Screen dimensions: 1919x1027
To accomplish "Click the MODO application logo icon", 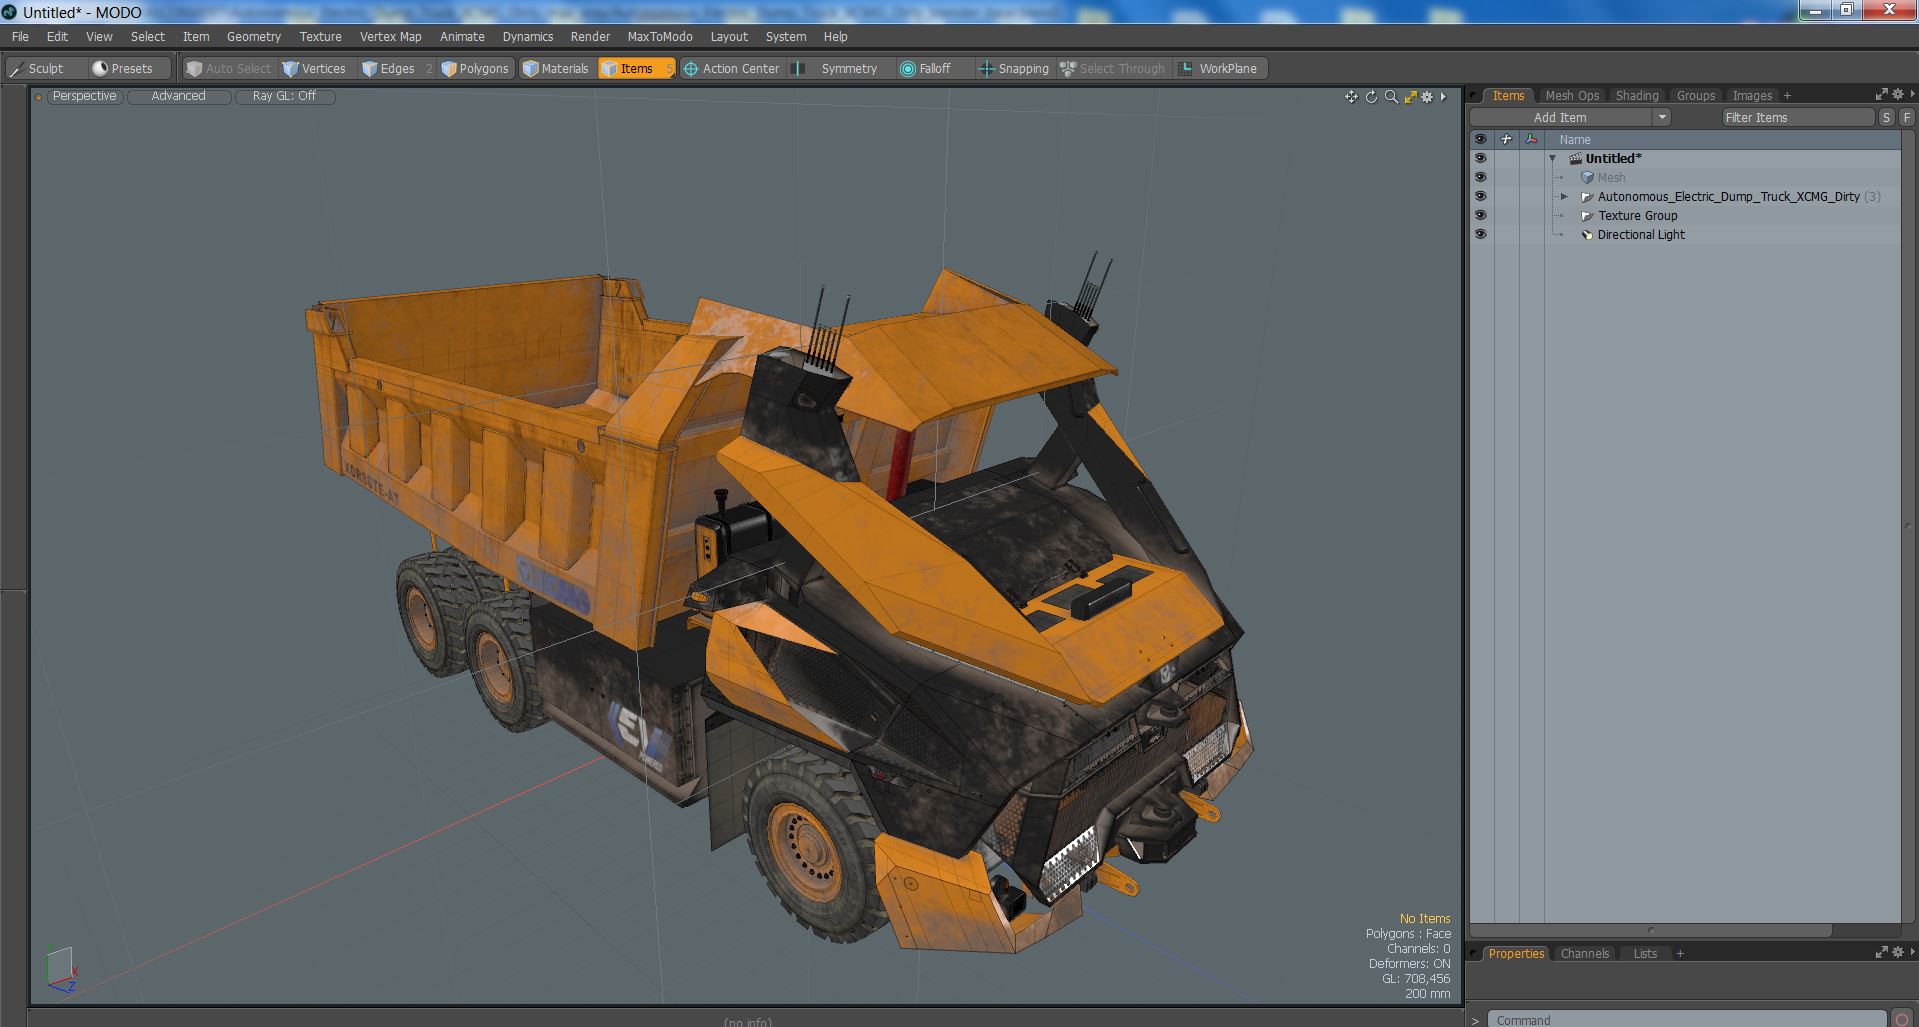I will pyautogui.click(x=10, y=12).
